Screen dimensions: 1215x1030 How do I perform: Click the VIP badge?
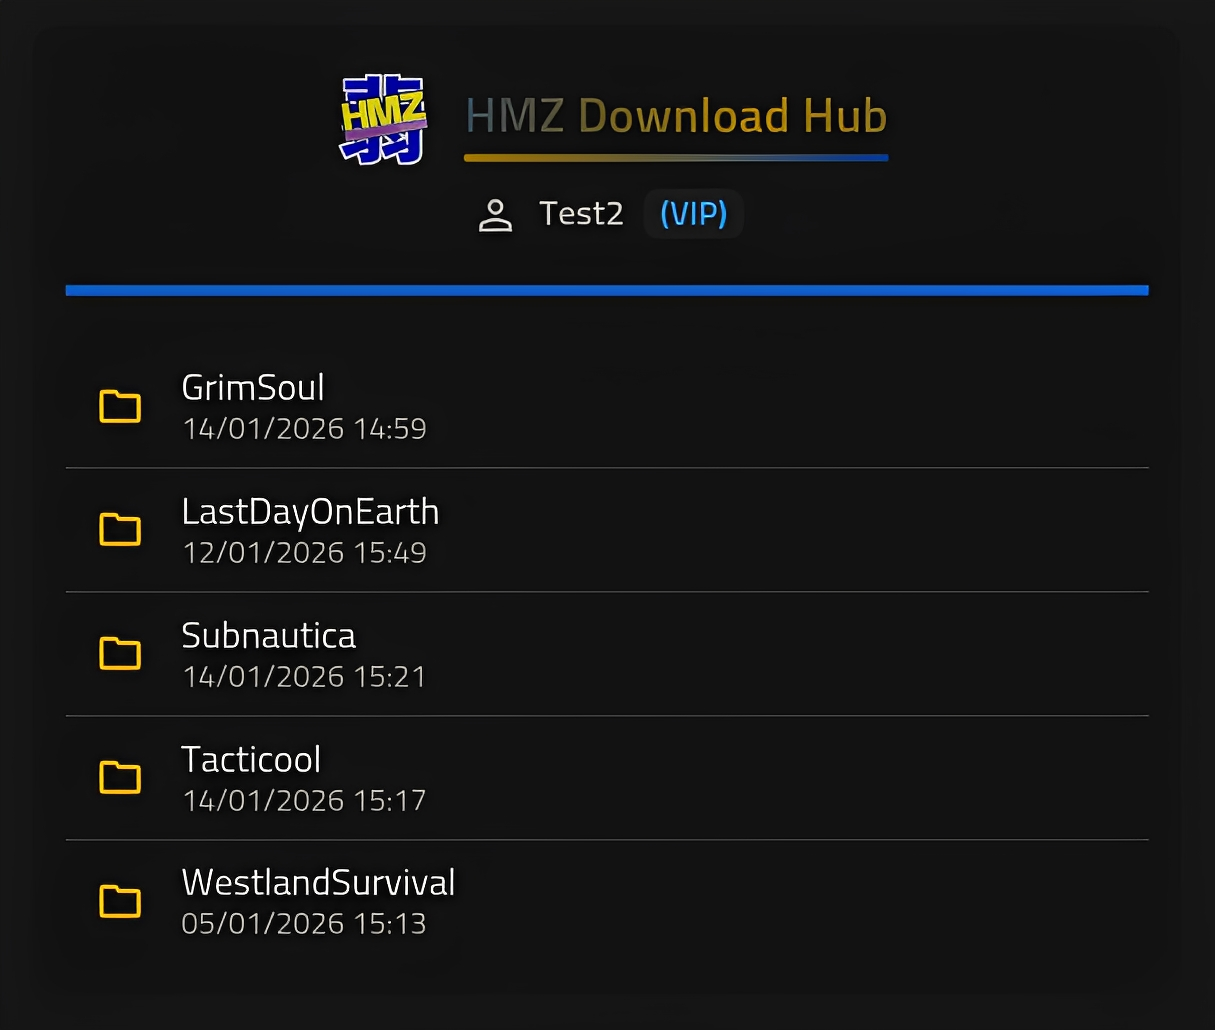coord(693,214)
